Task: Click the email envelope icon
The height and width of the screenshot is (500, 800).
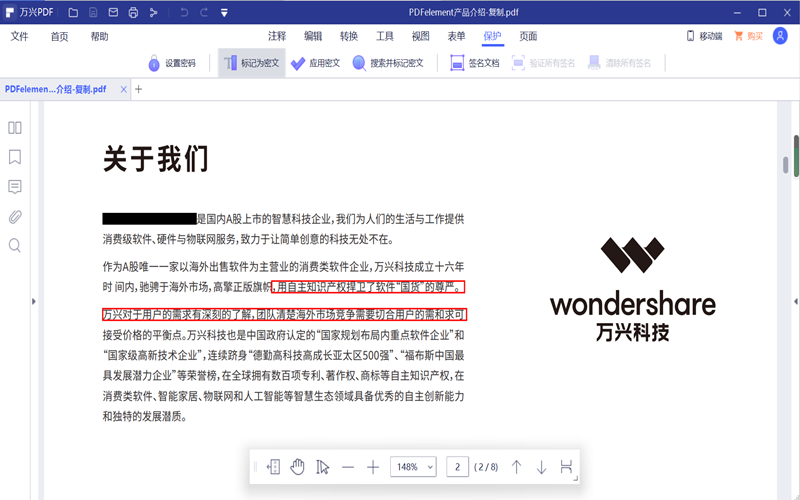Action: (111, 13)
